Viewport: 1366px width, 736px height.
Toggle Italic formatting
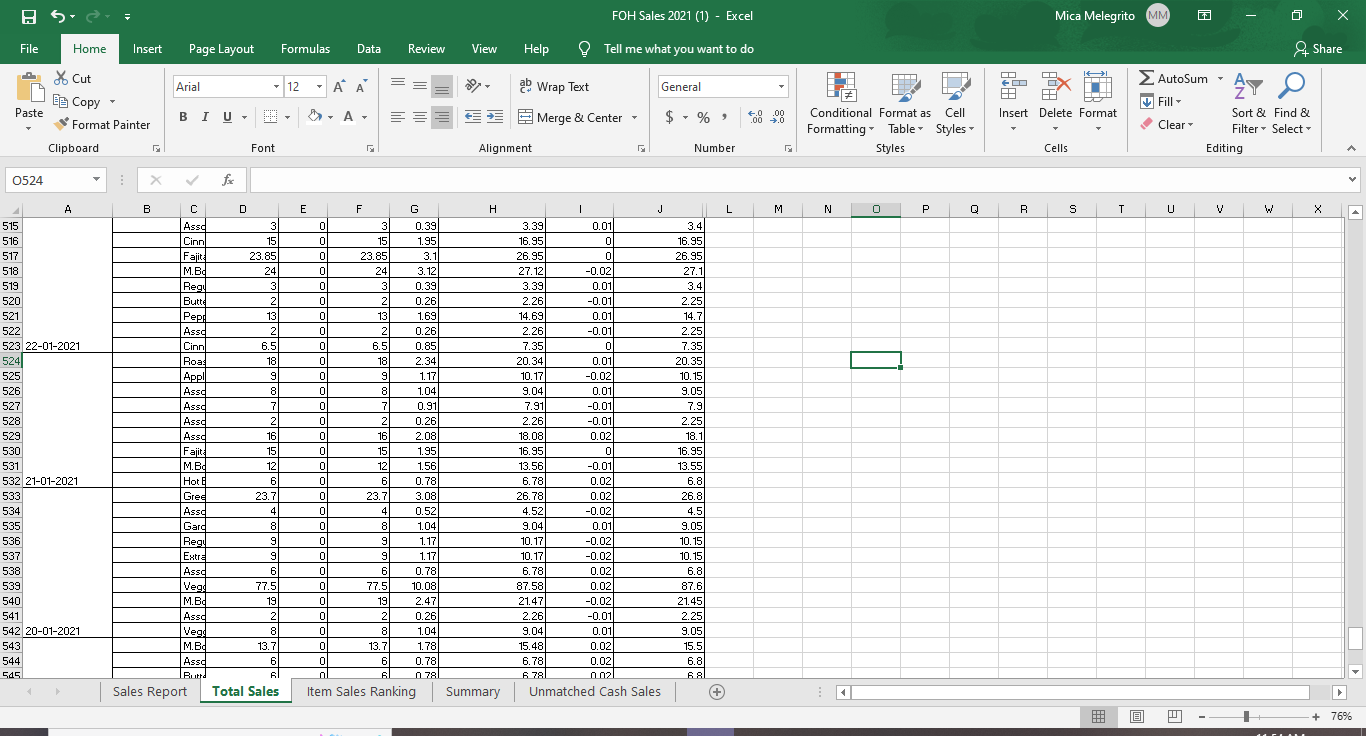[x=206, y=118]
